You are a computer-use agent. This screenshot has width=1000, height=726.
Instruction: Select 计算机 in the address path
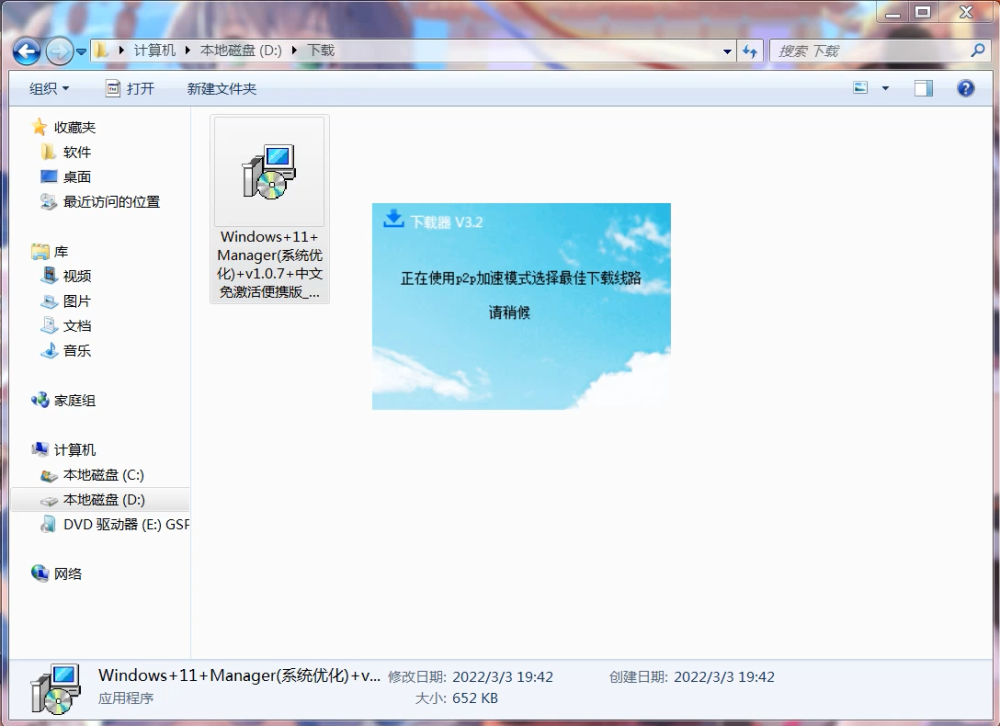(x=154, y=50)
